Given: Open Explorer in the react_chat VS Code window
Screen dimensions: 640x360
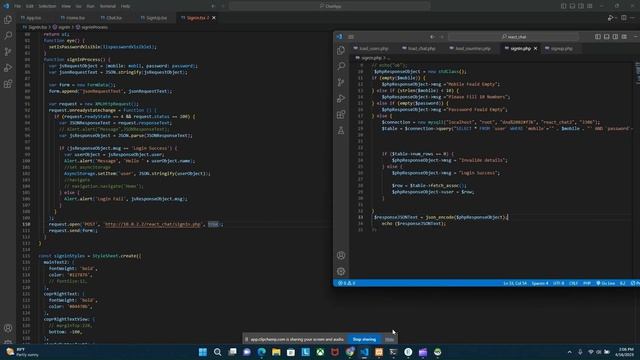Looking at the screenshot, I should pyautogui.click(x=341, y=50).
